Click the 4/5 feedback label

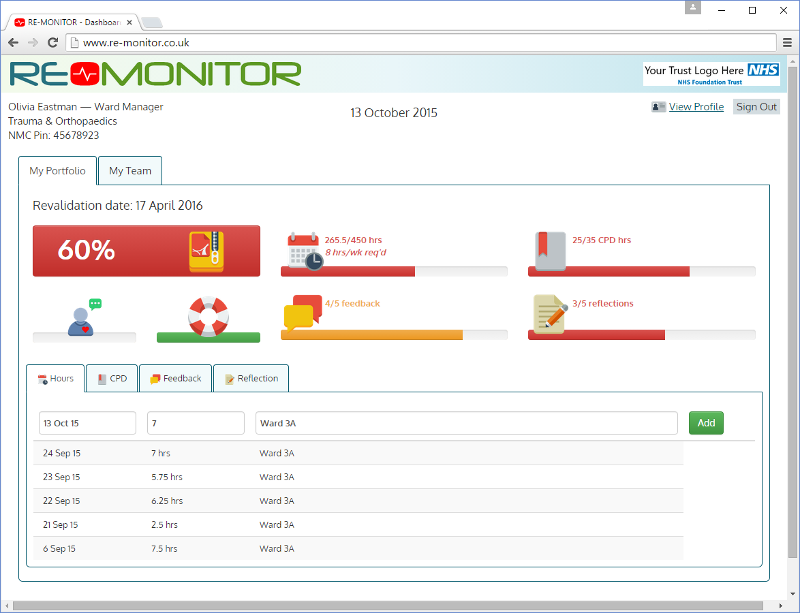click(353, 304)
